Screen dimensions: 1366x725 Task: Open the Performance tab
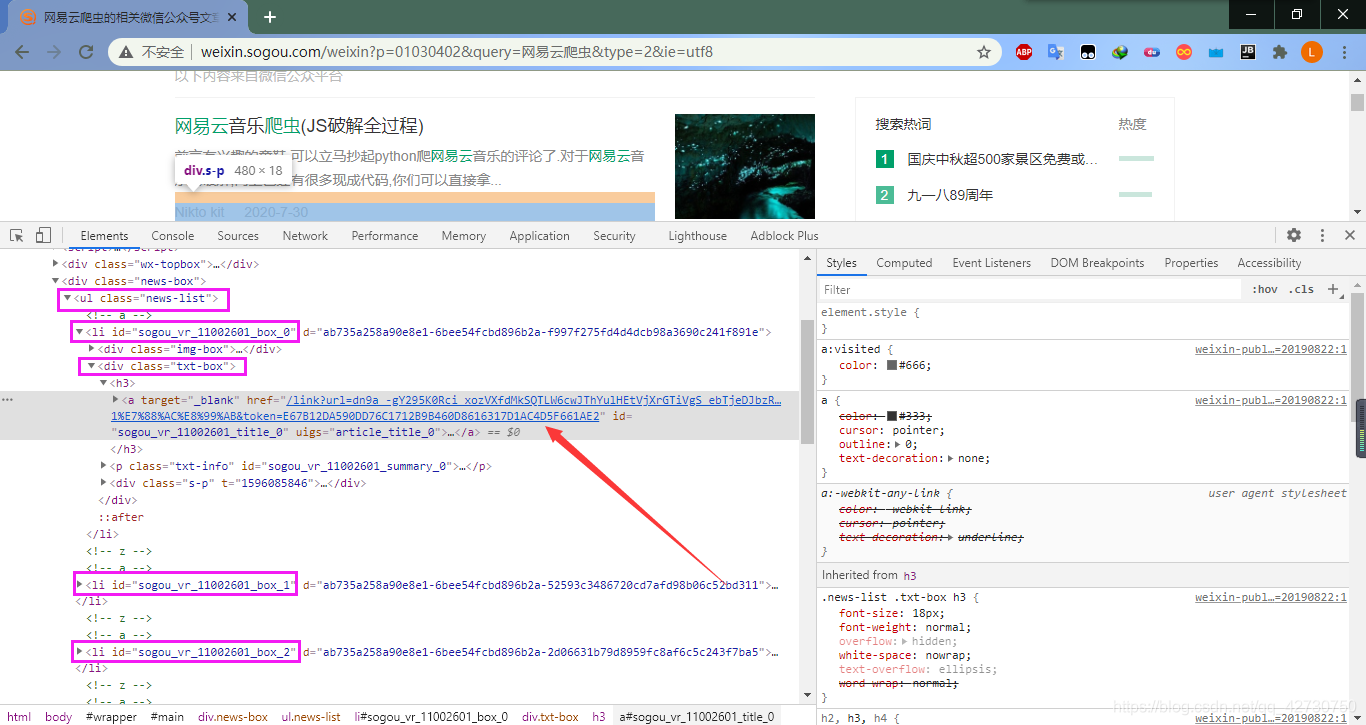click(385, 236)
